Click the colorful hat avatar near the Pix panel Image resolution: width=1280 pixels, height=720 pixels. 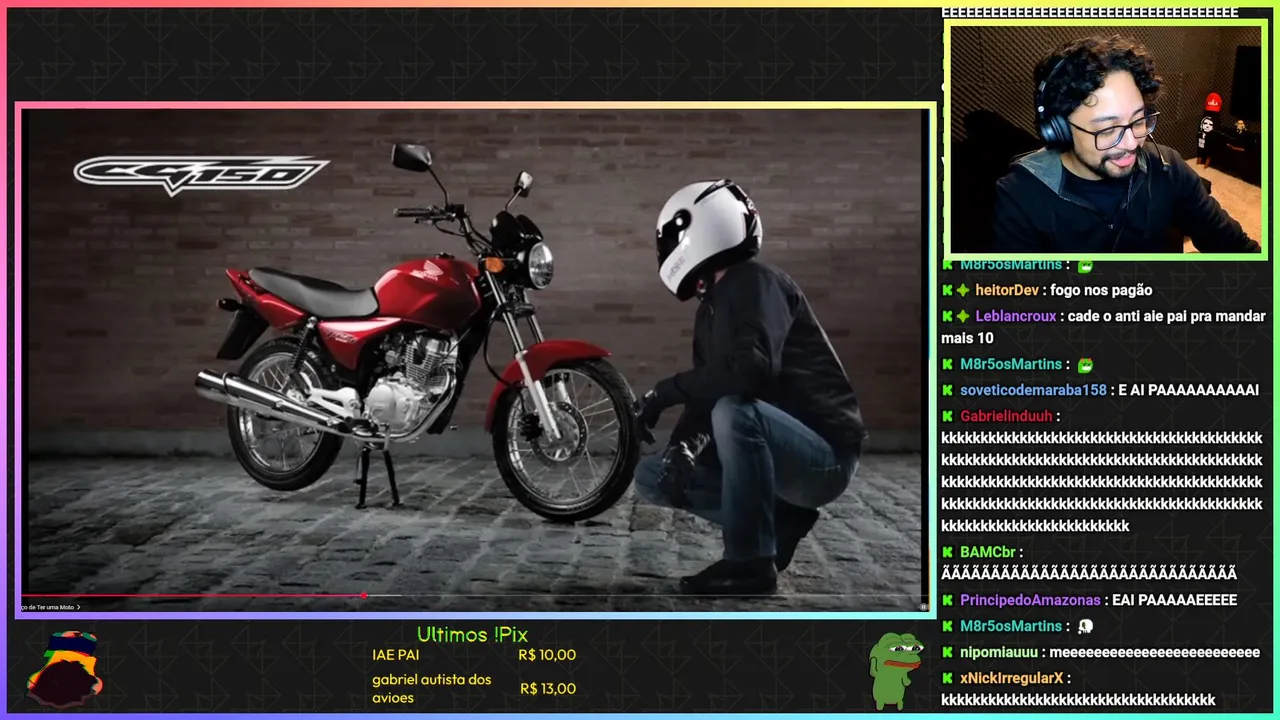click(64, 668)
